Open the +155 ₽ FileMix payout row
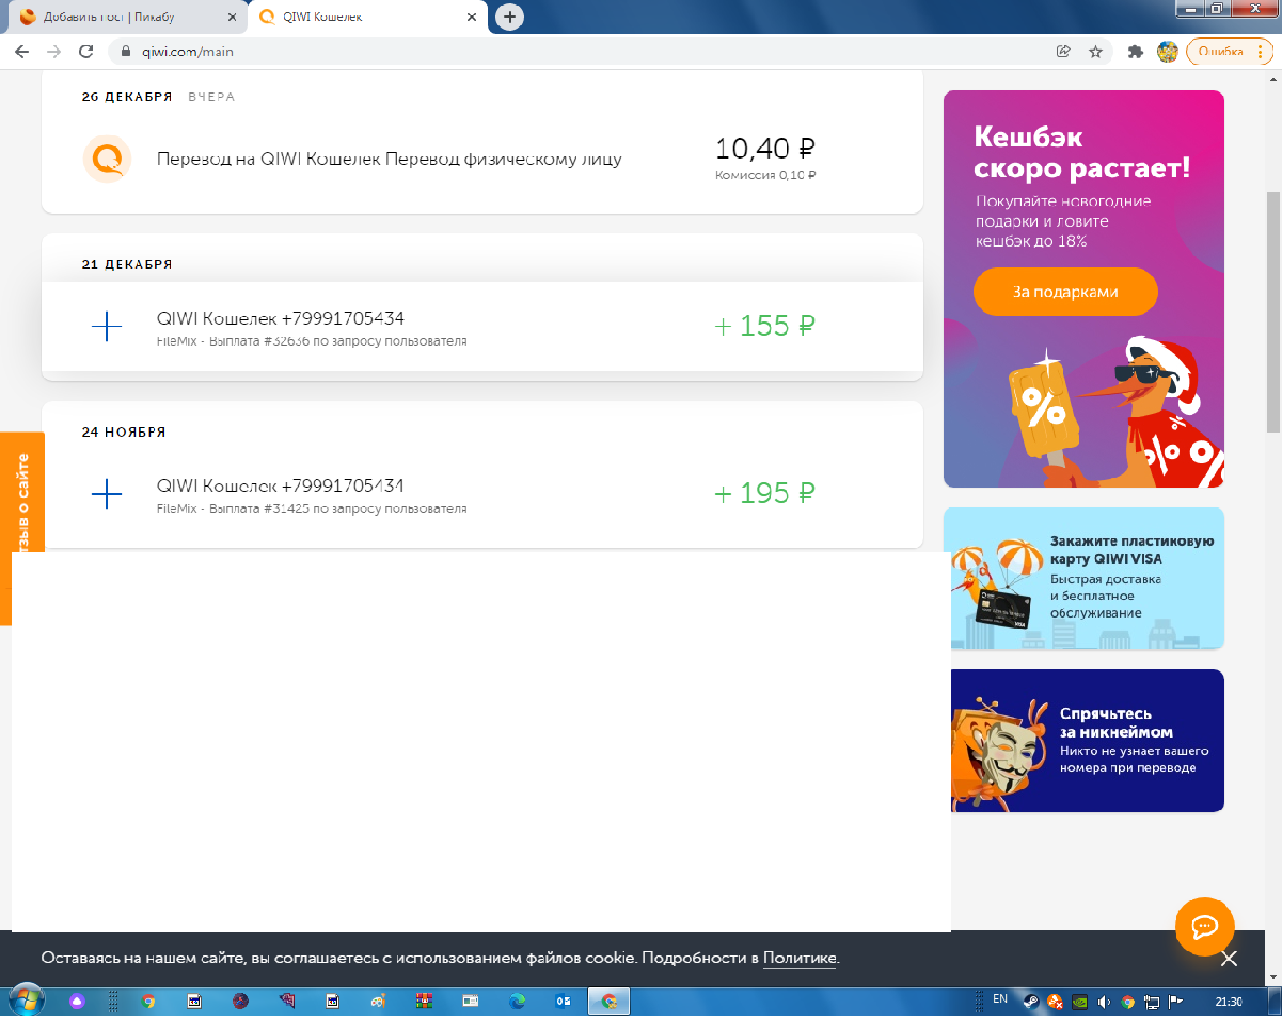 [482, 327]
